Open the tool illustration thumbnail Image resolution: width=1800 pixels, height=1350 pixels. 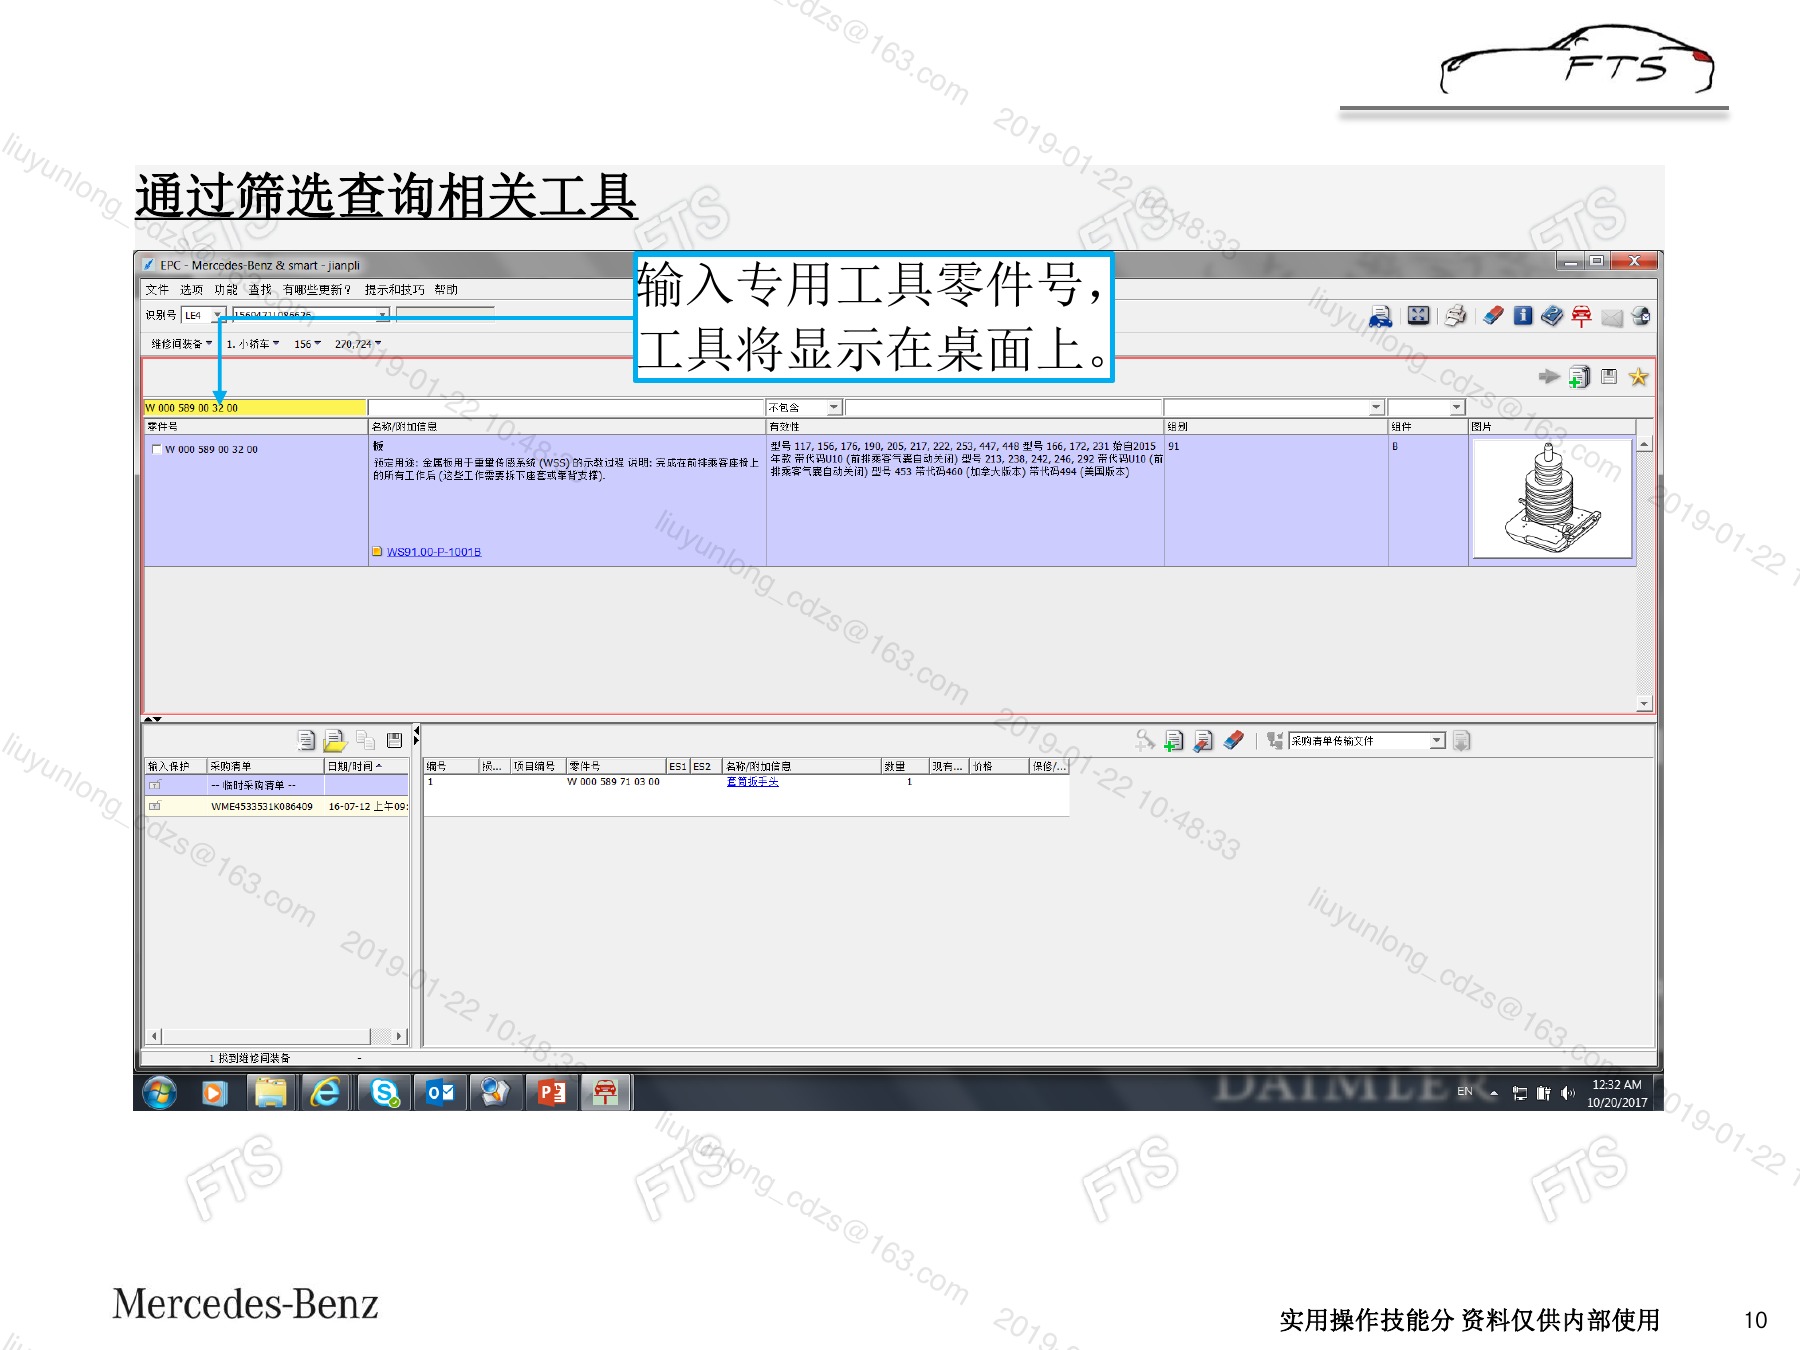[x=1551, y=499]
